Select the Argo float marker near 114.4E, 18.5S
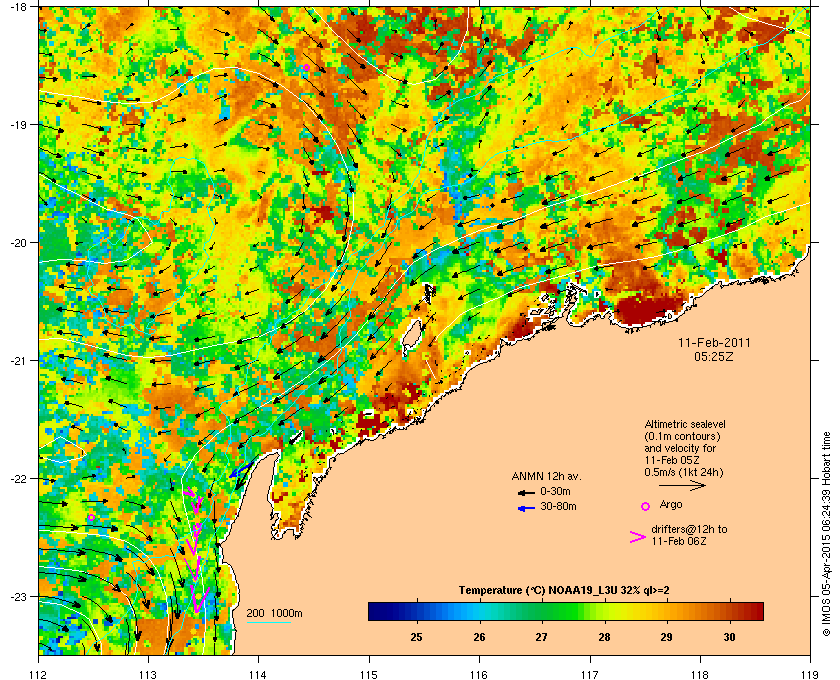840x680 pixels. tap(306, 68)
